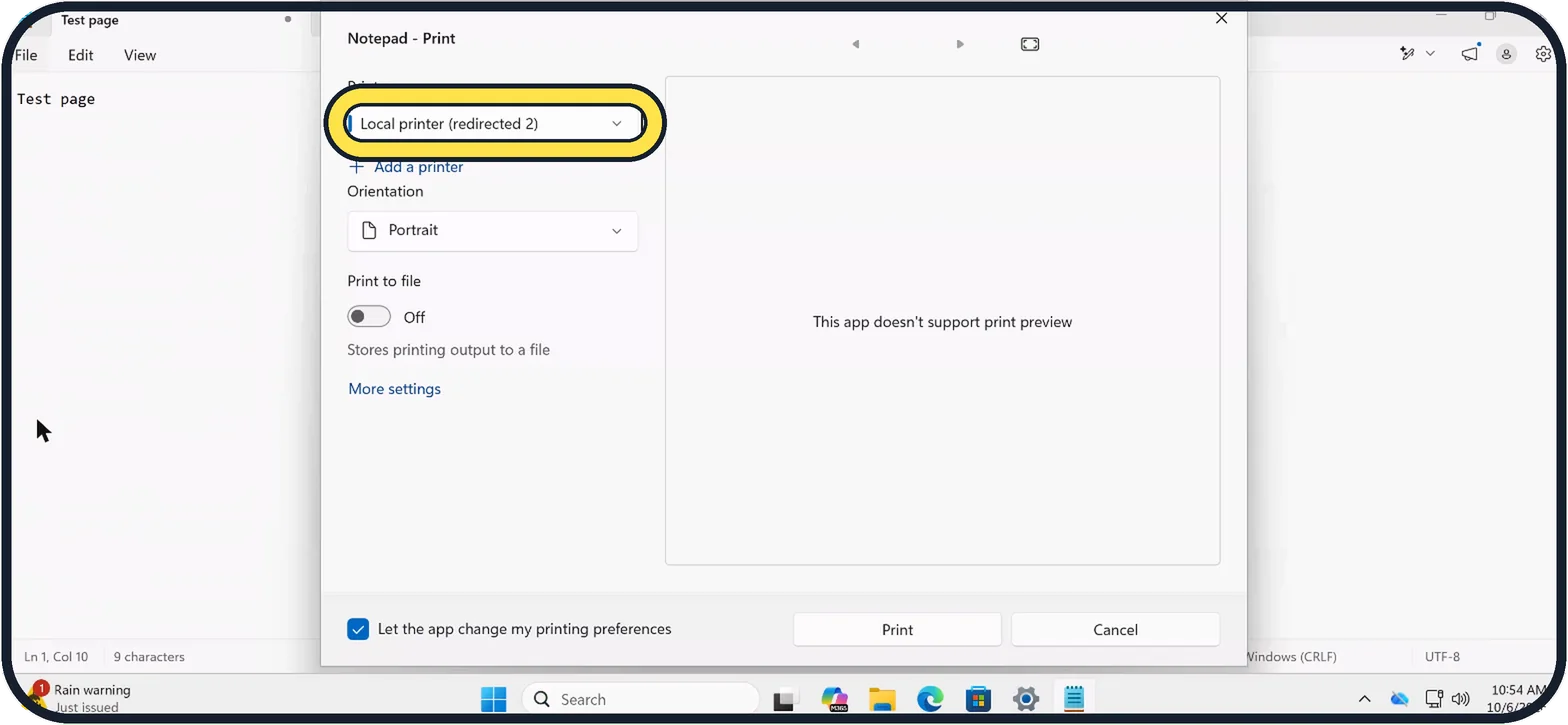Open Notepad's AI rewrite pen tool
Image resolution: width=1568 pixels, height=725 pixels.
[1408, 54]
